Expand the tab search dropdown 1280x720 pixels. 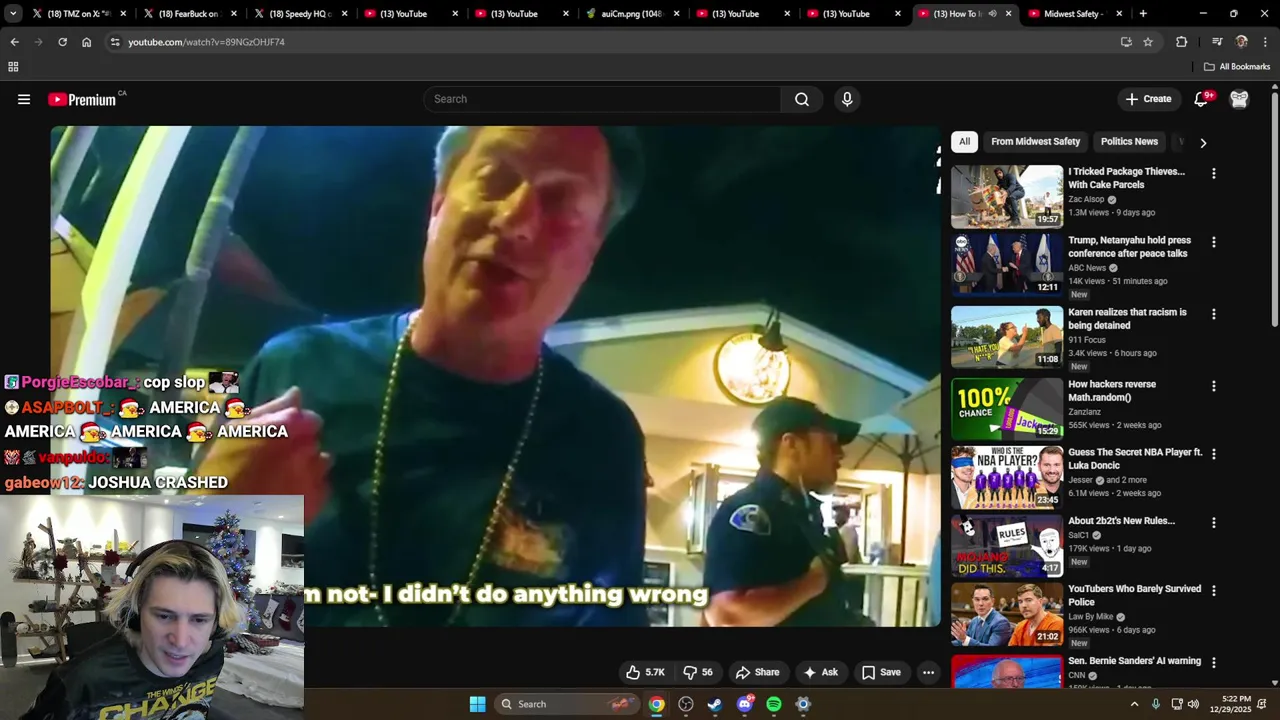click(13, 14)
